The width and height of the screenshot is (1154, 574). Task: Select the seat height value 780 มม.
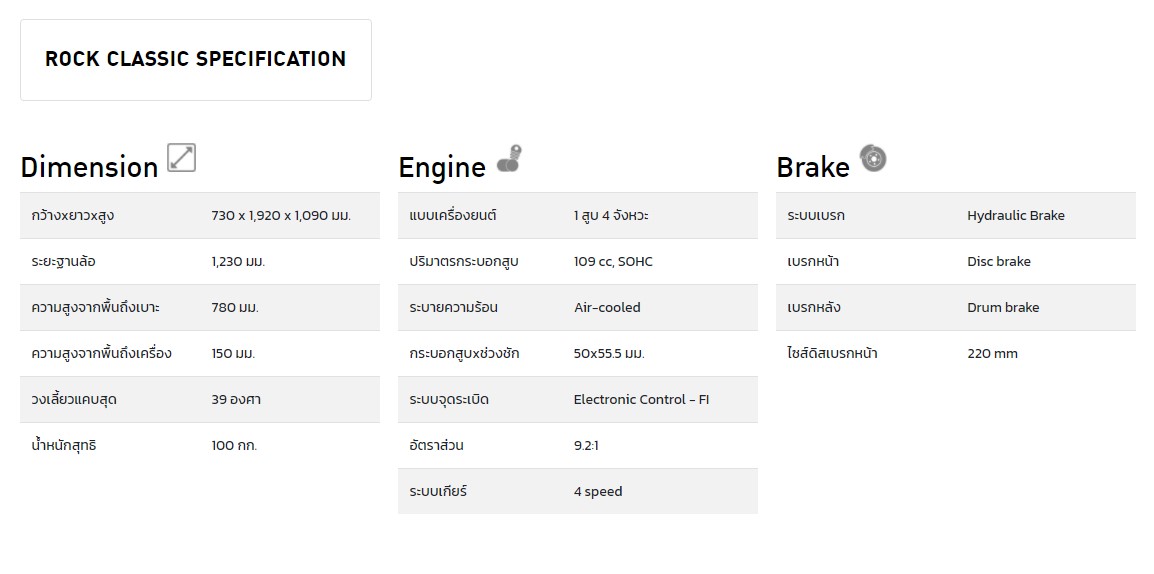[x=235, y=307]
